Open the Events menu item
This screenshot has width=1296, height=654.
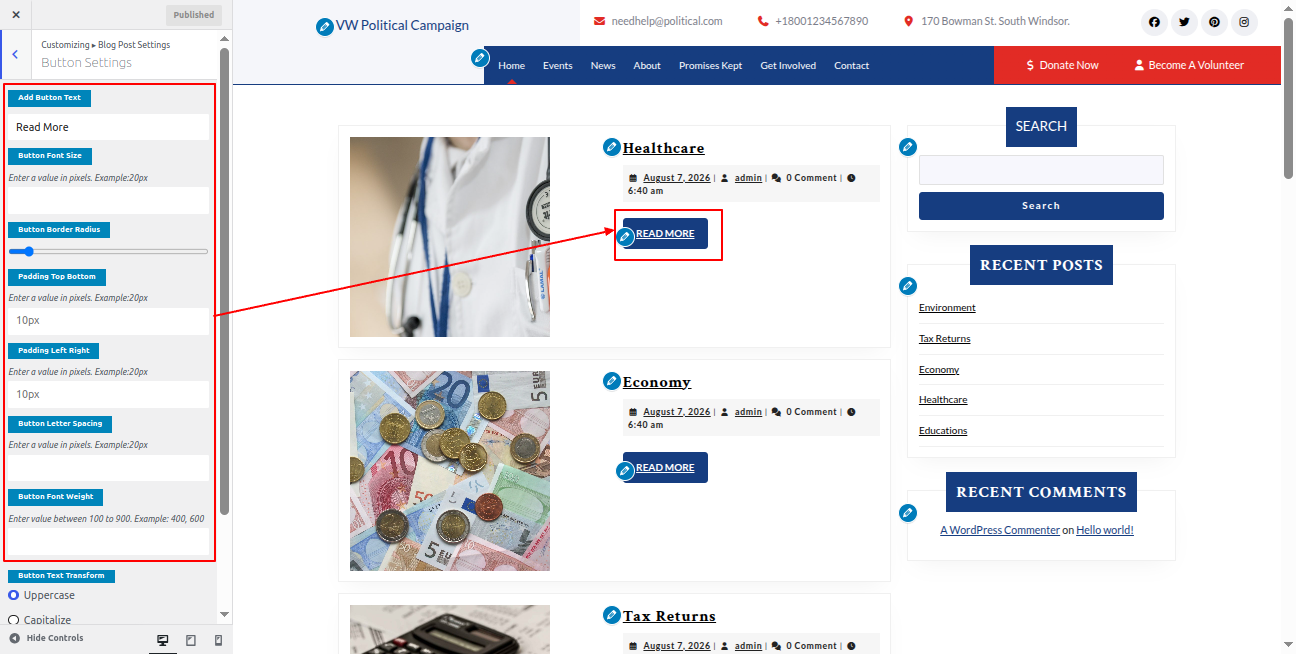(558, 66)
